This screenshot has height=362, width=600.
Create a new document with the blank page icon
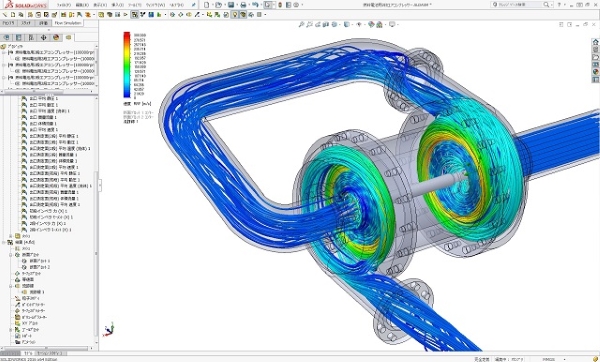207,5
